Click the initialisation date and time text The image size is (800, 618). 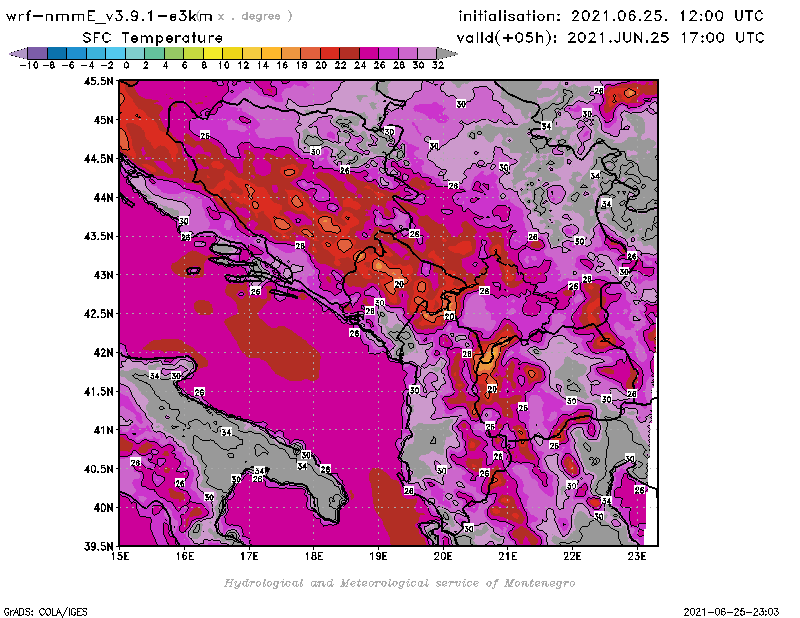[x=611, y=16]
